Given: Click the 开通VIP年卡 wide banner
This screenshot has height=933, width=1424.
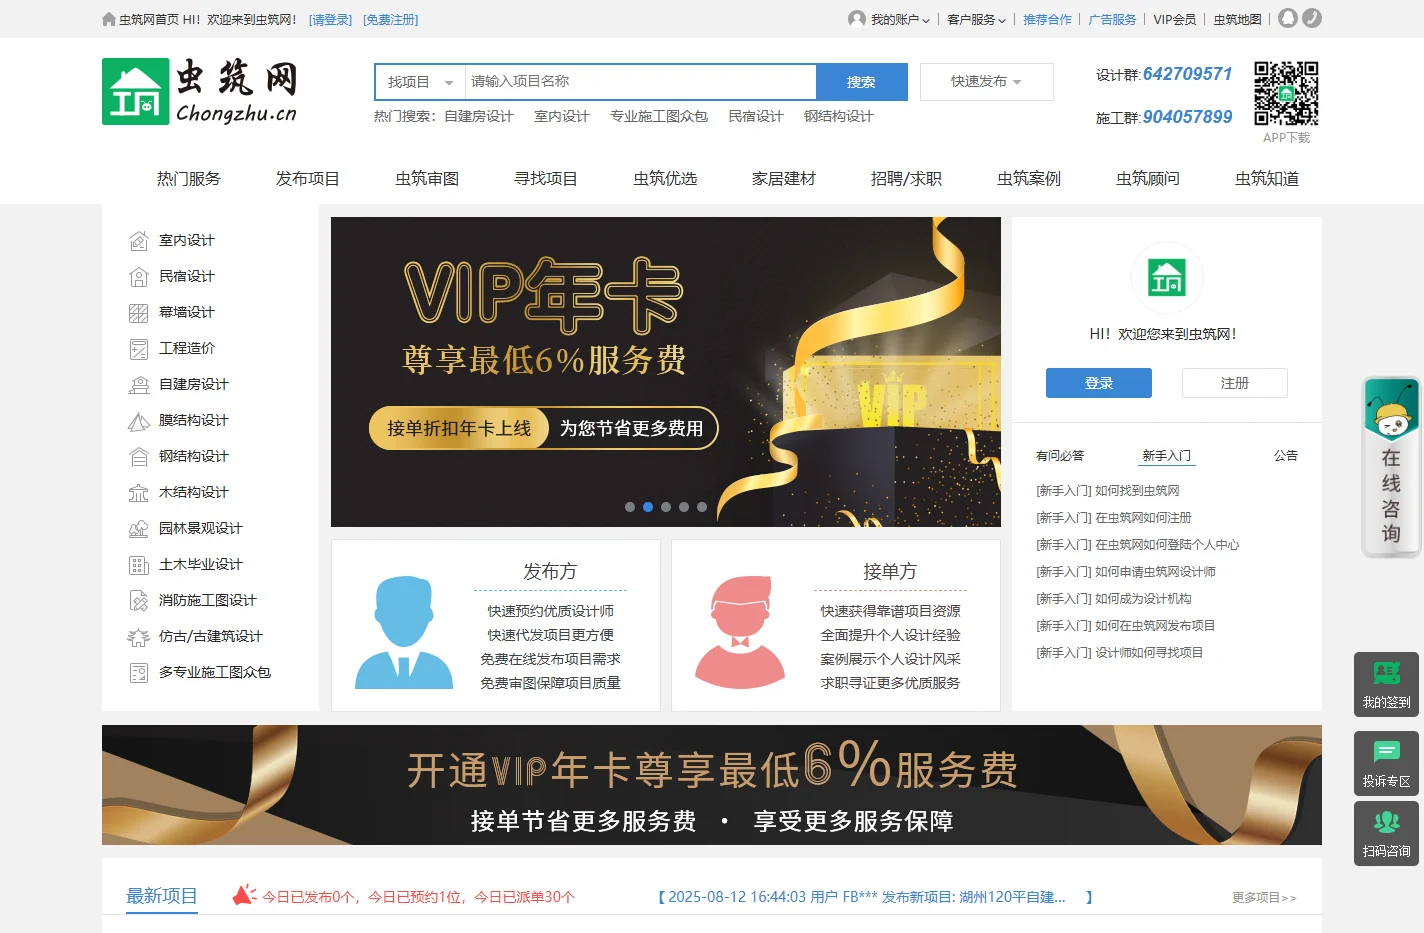Looking at the screenshot, I should pyautogui.click(x=712, y=785).
